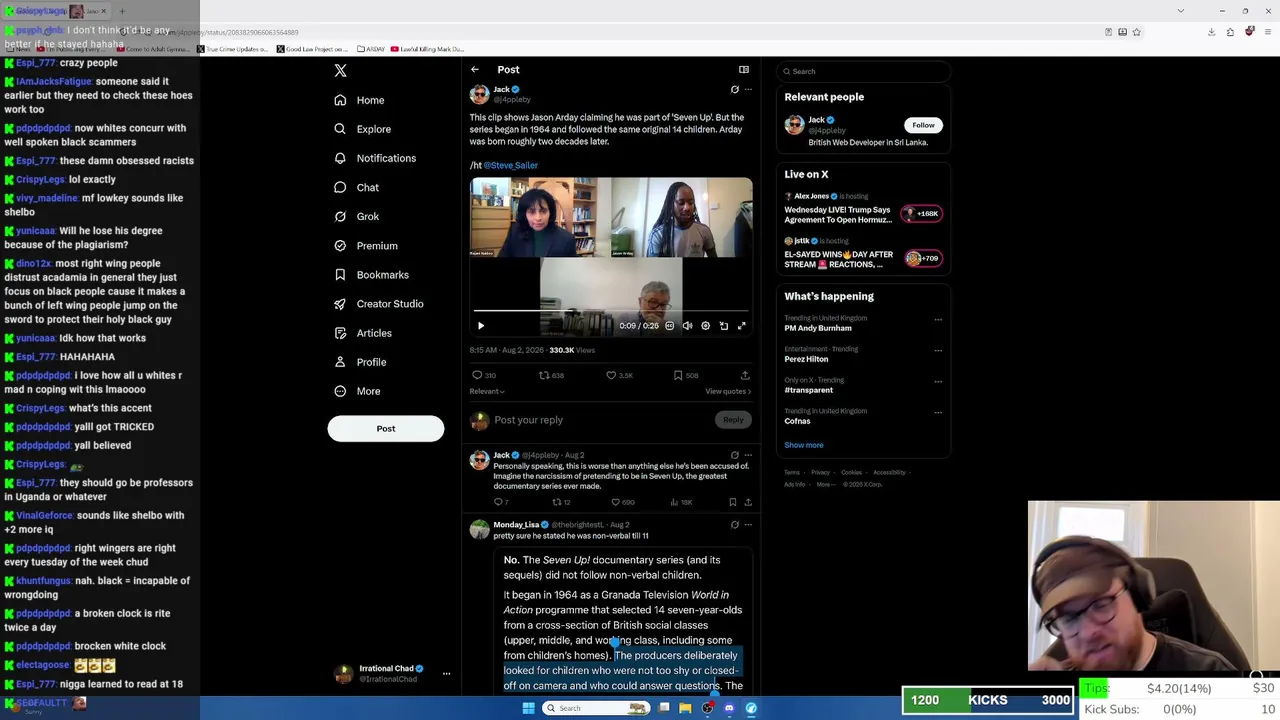Share Jack's reply post

coord(748,502)
